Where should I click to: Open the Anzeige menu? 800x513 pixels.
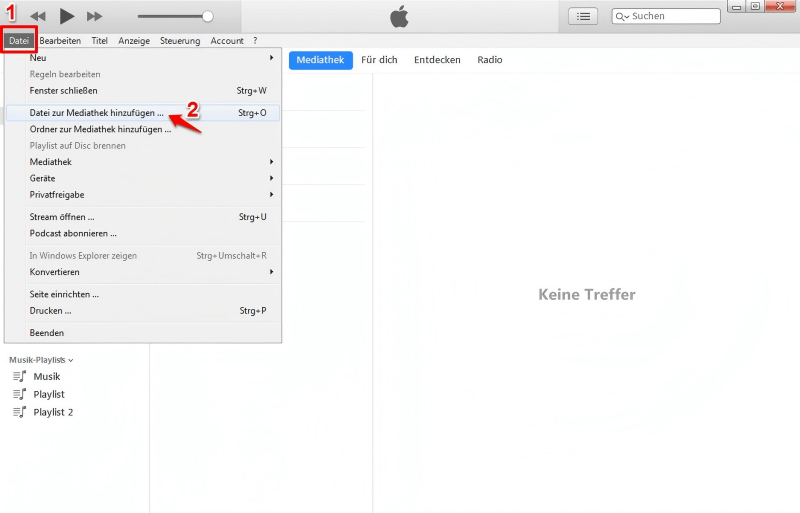coord(134,40)
